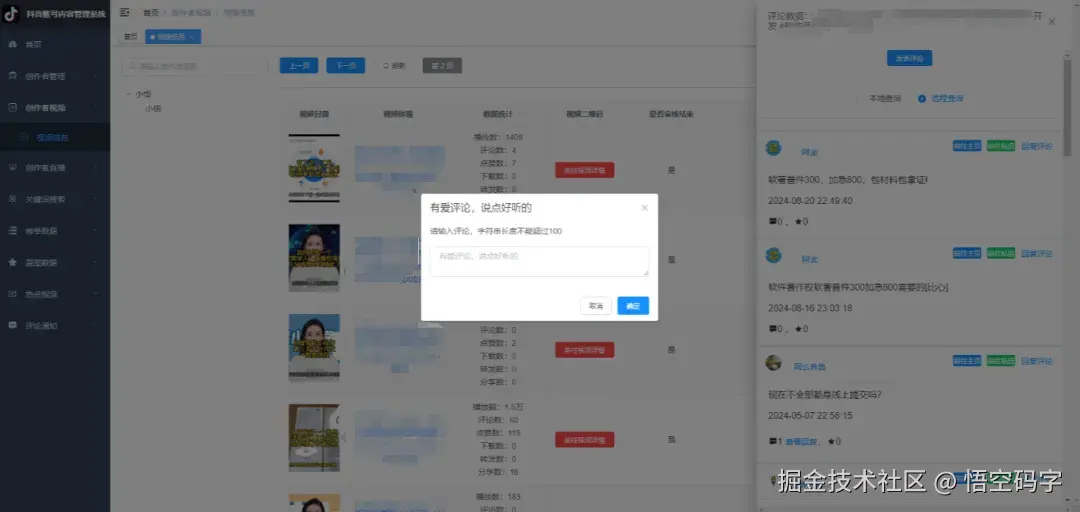Click search icon in the creator filter box
This screenshot has width=1080, height=512.
click(133, 67)
